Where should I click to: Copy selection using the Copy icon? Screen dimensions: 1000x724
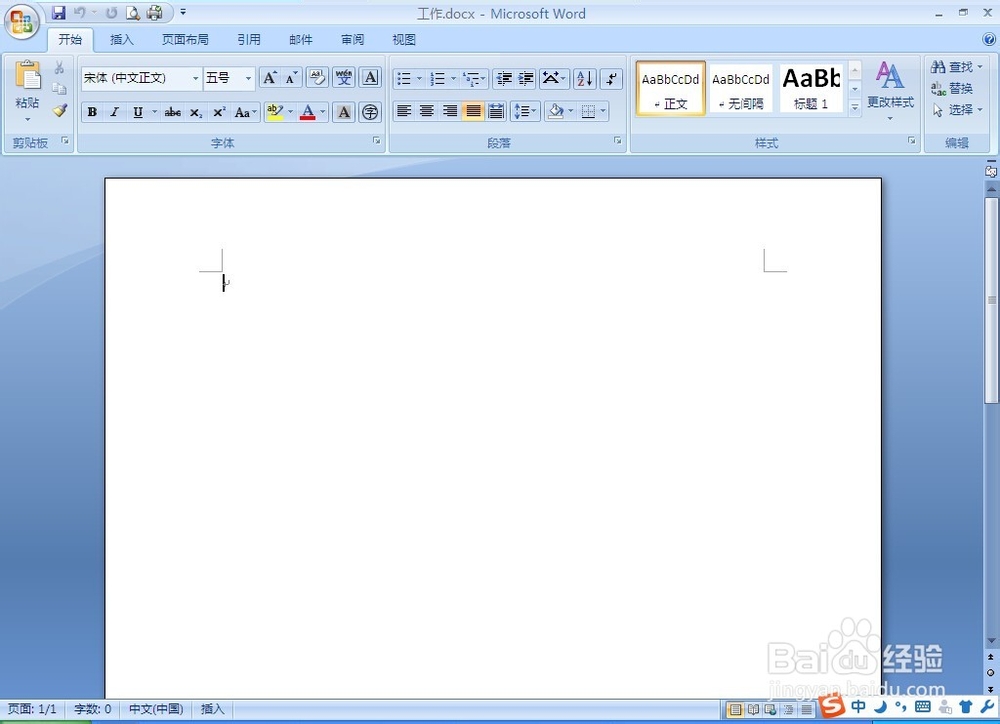pyautogui.click(x=59, y=88)
